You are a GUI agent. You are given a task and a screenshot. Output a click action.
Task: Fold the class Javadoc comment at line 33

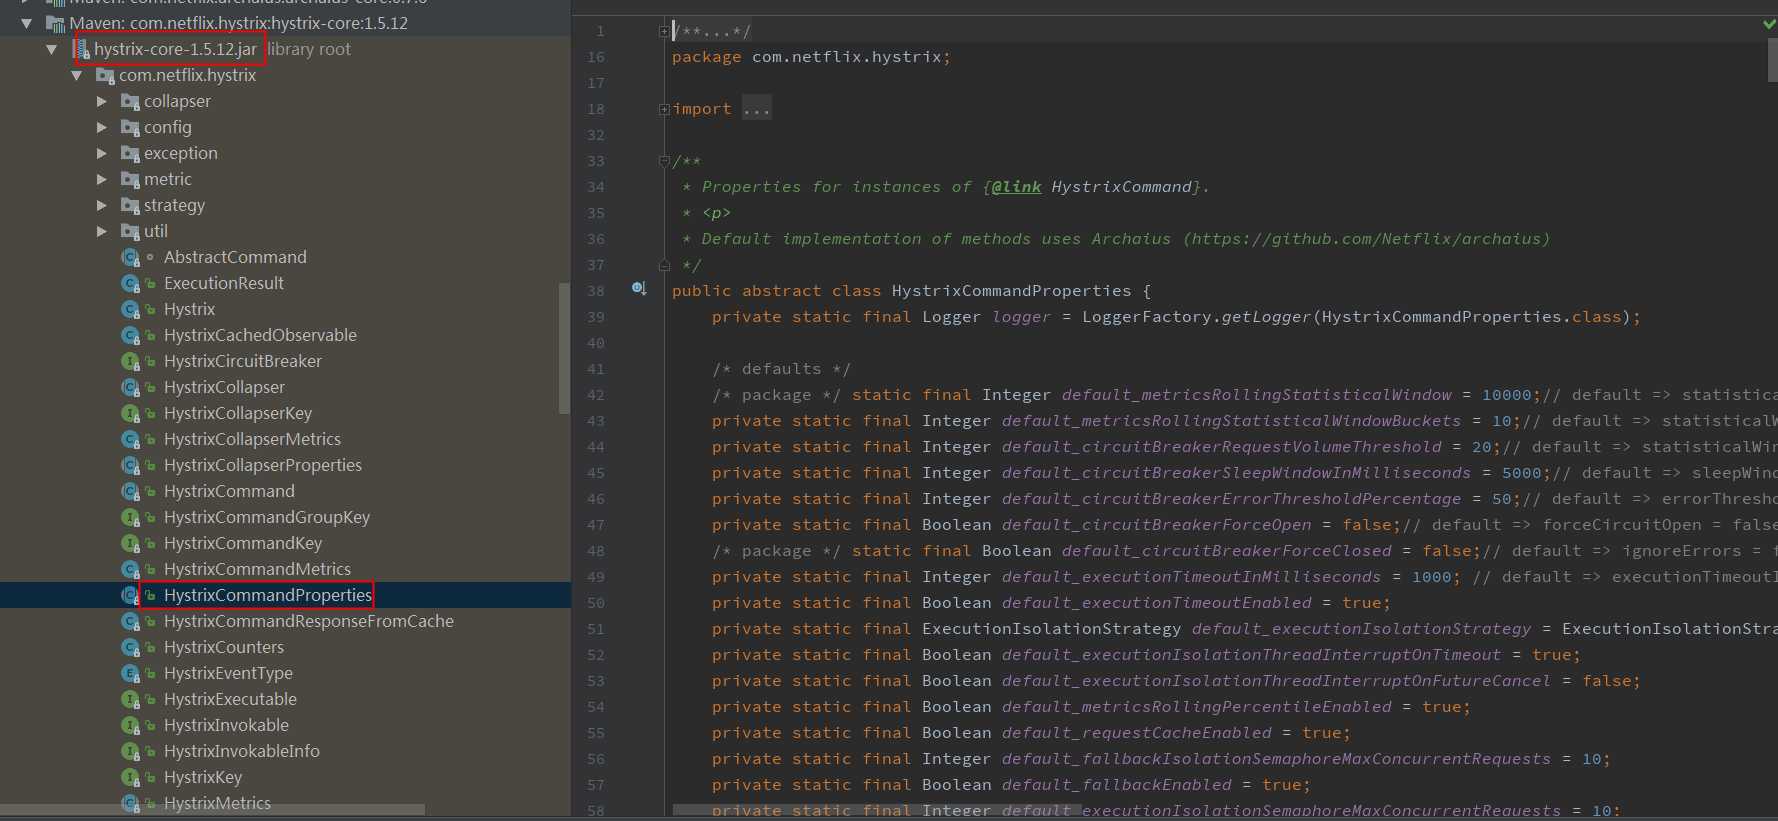point(664,161)
